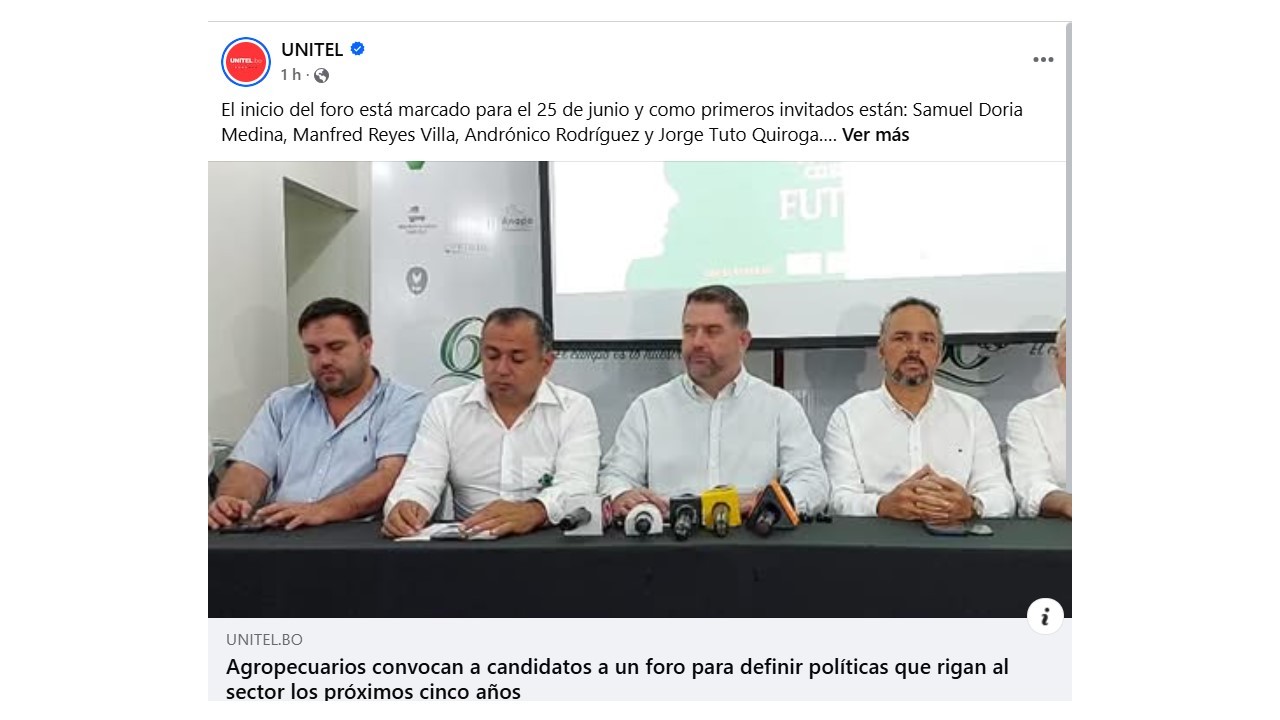
Task: Click the UNITEL page name
Action: 312,49
